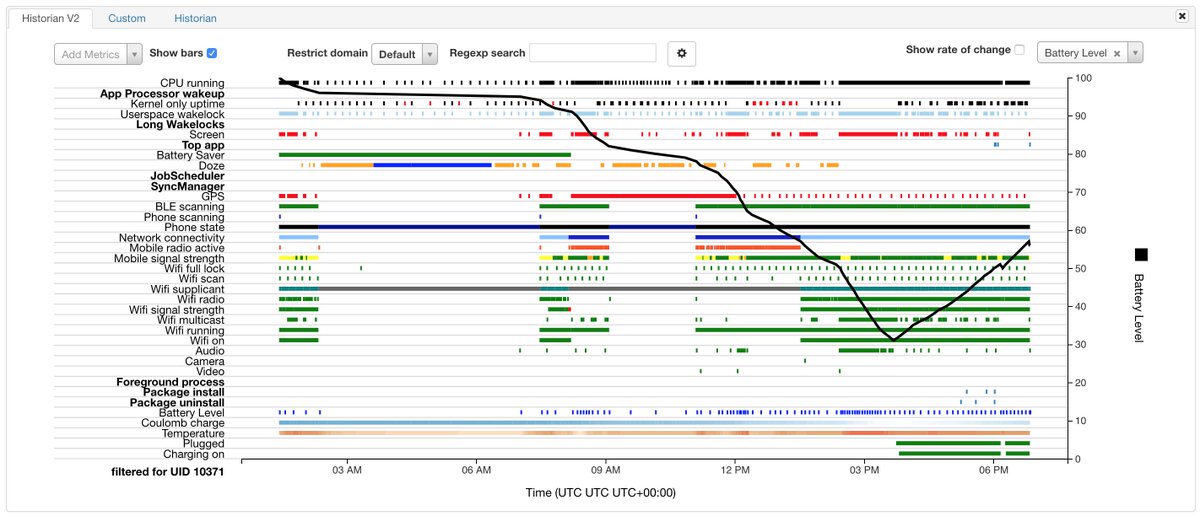The height and width of the screenshot is (516, 1200).
Task: Select the Phone scanning label
Action: pos(184,217)
